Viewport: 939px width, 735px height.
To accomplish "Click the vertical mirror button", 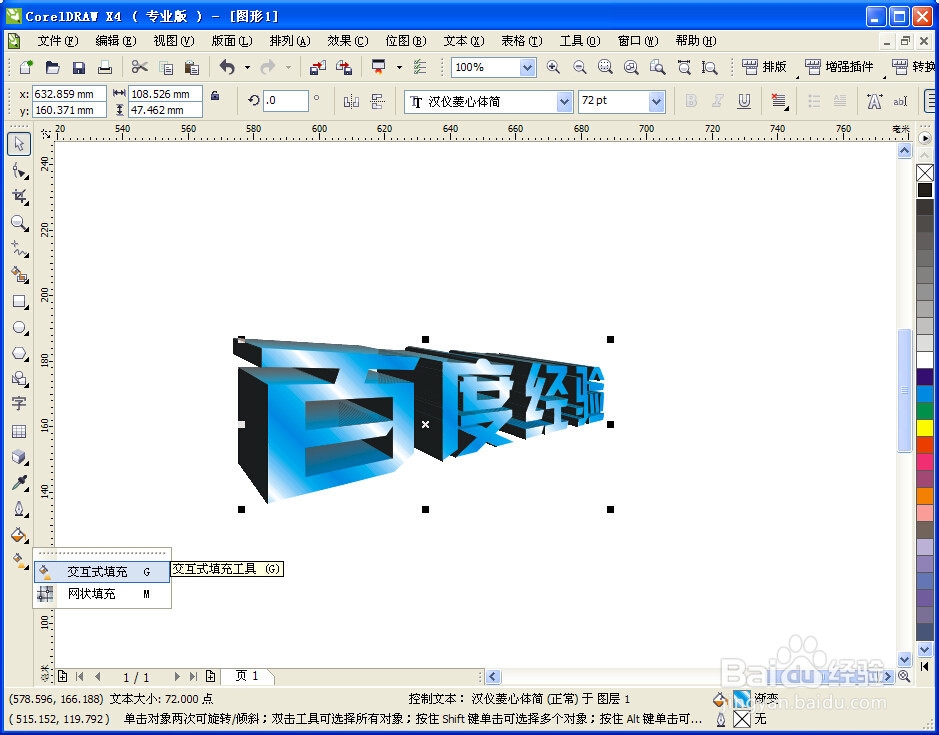I will (377, 101).
